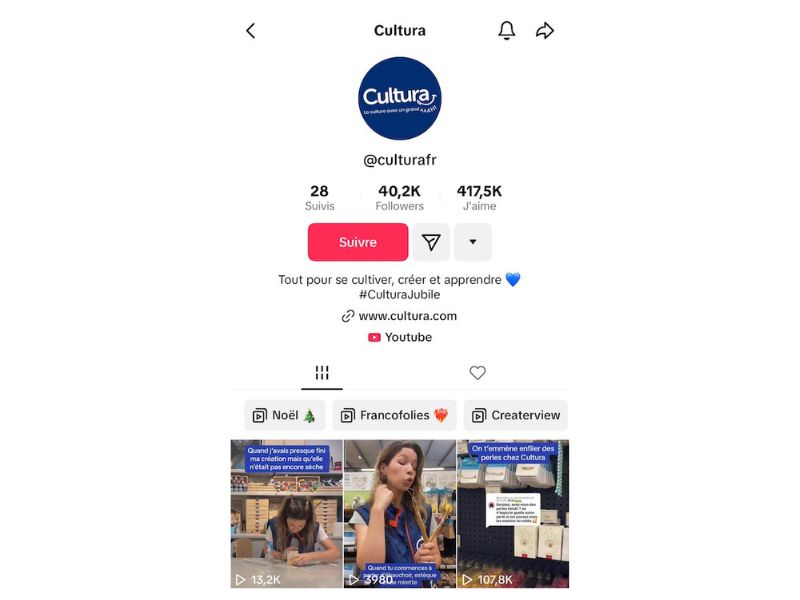This screenshot has width=800, height=600.
Task: Play the pearls video with 107,8K views
Action: [x=513, y=514]
